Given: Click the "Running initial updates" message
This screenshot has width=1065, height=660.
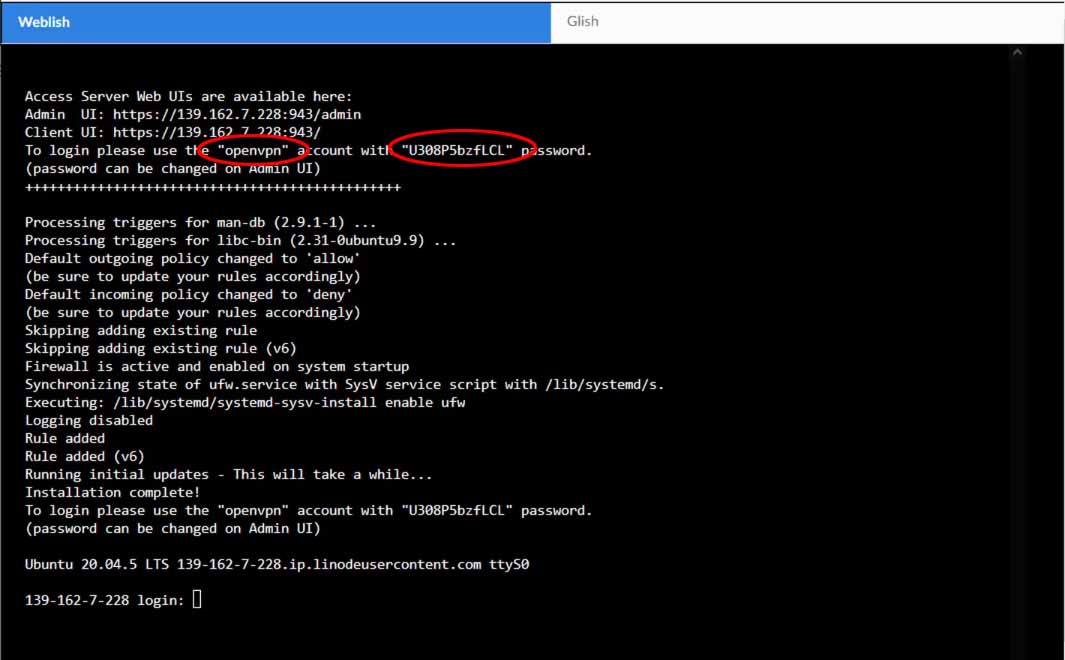Looking at the screenshot, I should (228, 474).
